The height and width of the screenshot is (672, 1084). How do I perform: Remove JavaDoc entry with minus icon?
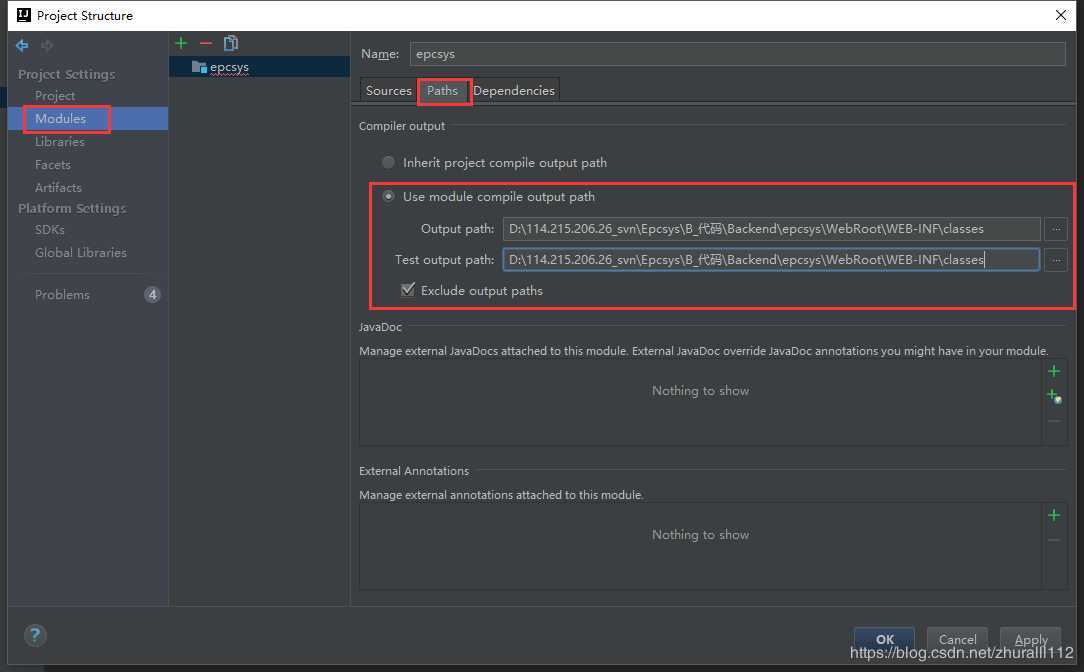pyautogui.click(x=1054, y=421)
